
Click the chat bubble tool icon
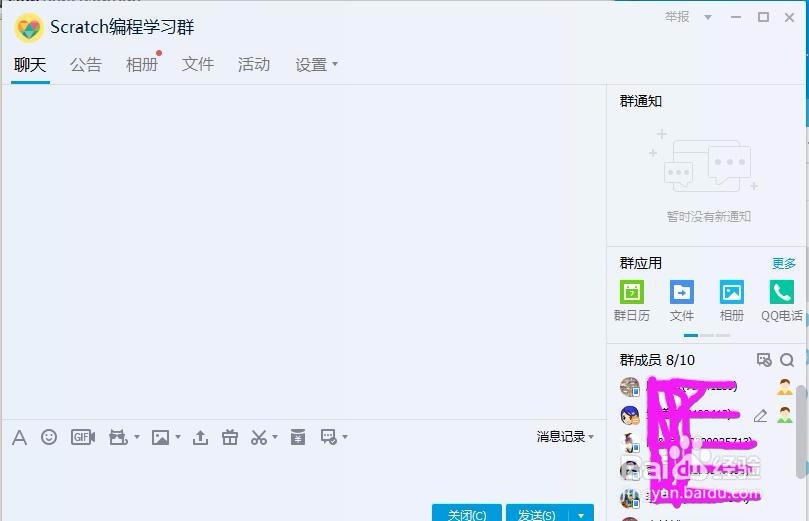point(329,437)
